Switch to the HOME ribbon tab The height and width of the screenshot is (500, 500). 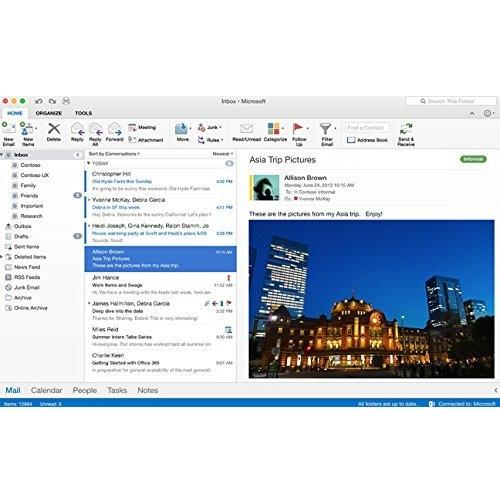(x=15, y=113)
